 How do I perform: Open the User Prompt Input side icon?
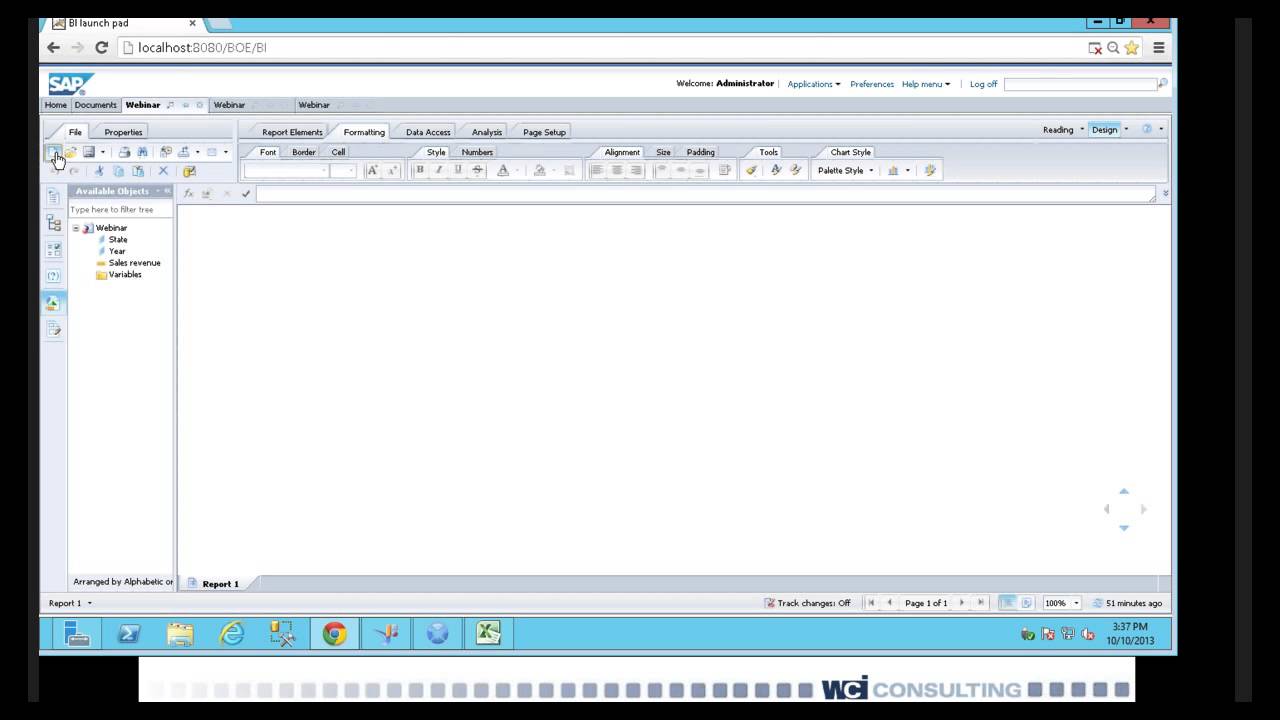click(54, 276)
